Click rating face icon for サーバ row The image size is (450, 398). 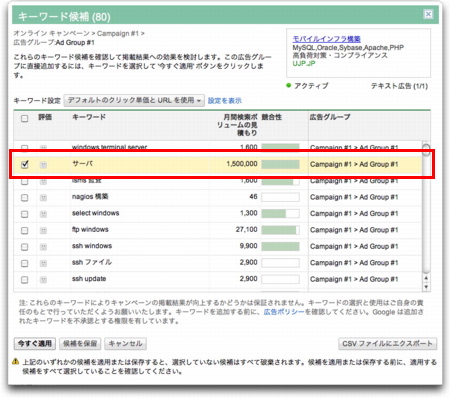click(43, 165)
